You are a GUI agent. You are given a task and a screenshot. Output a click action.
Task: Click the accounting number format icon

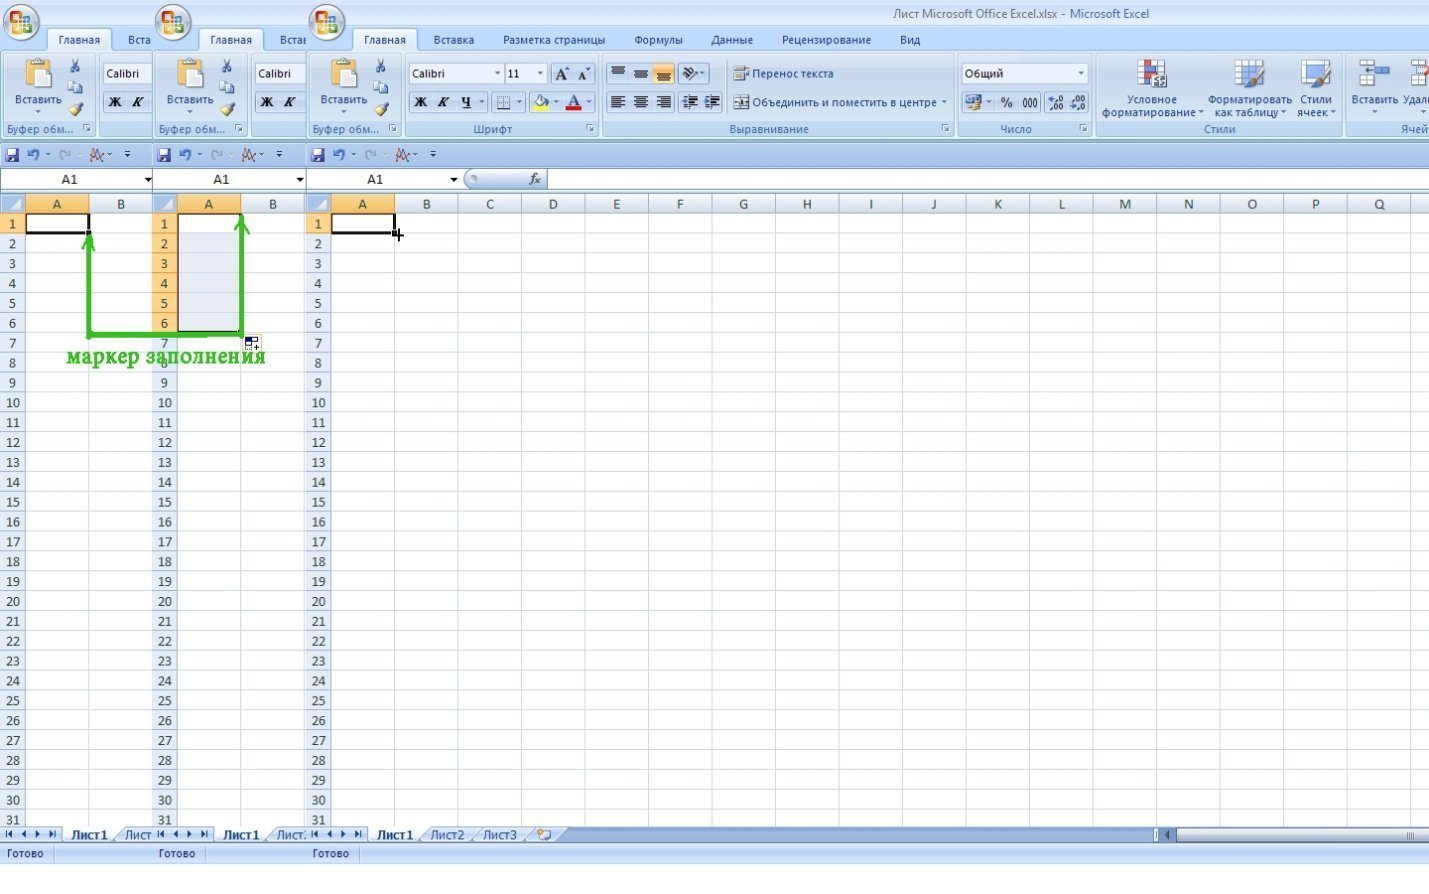972,102
